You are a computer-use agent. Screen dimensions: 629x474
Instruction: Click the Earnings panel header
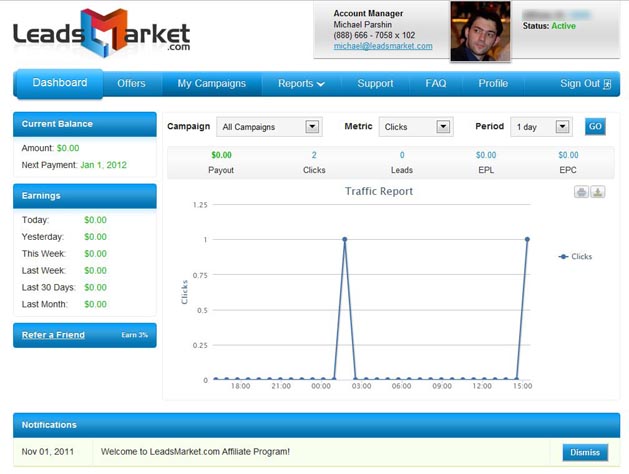pyautogui.click(x=85, y=196)
